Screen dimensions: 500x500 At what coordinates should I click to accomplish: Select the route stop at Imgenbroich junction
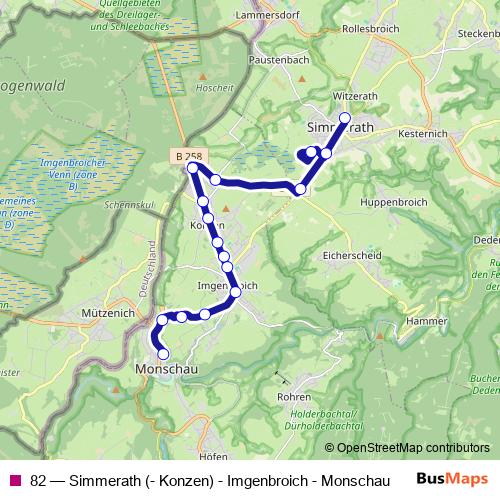(x=235, y=292)
